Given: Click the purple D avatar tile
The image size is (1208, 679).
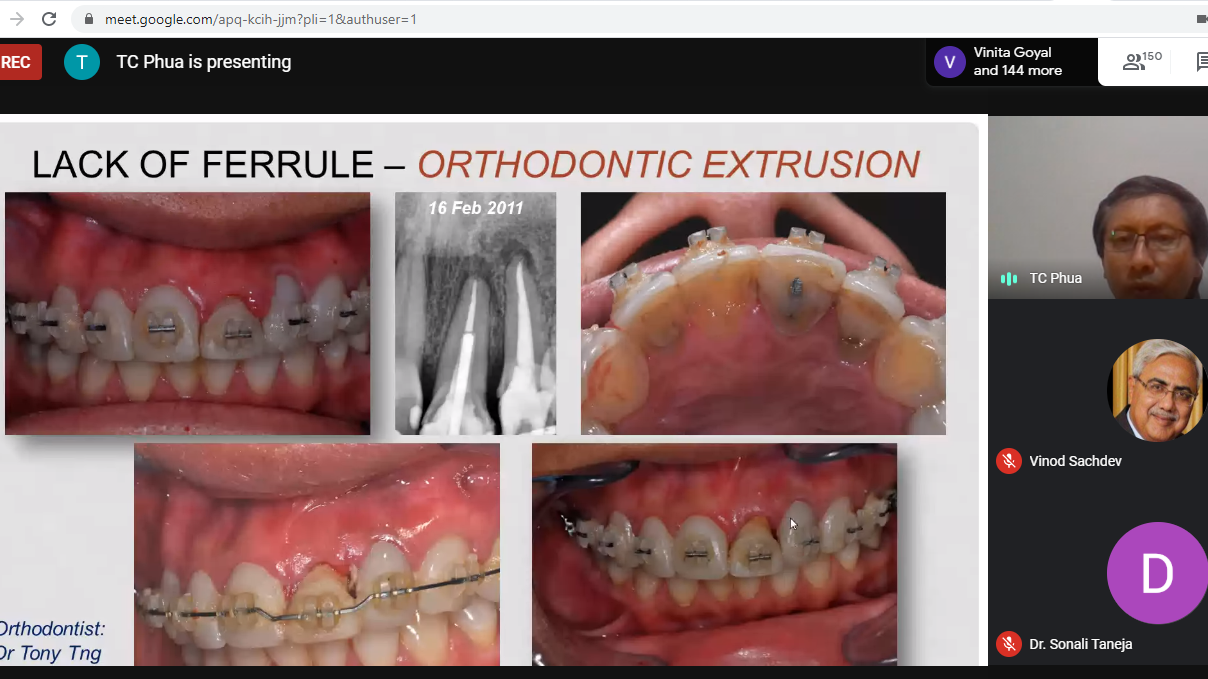Looking at the screenshot, I should click(x=1156, y=573).
